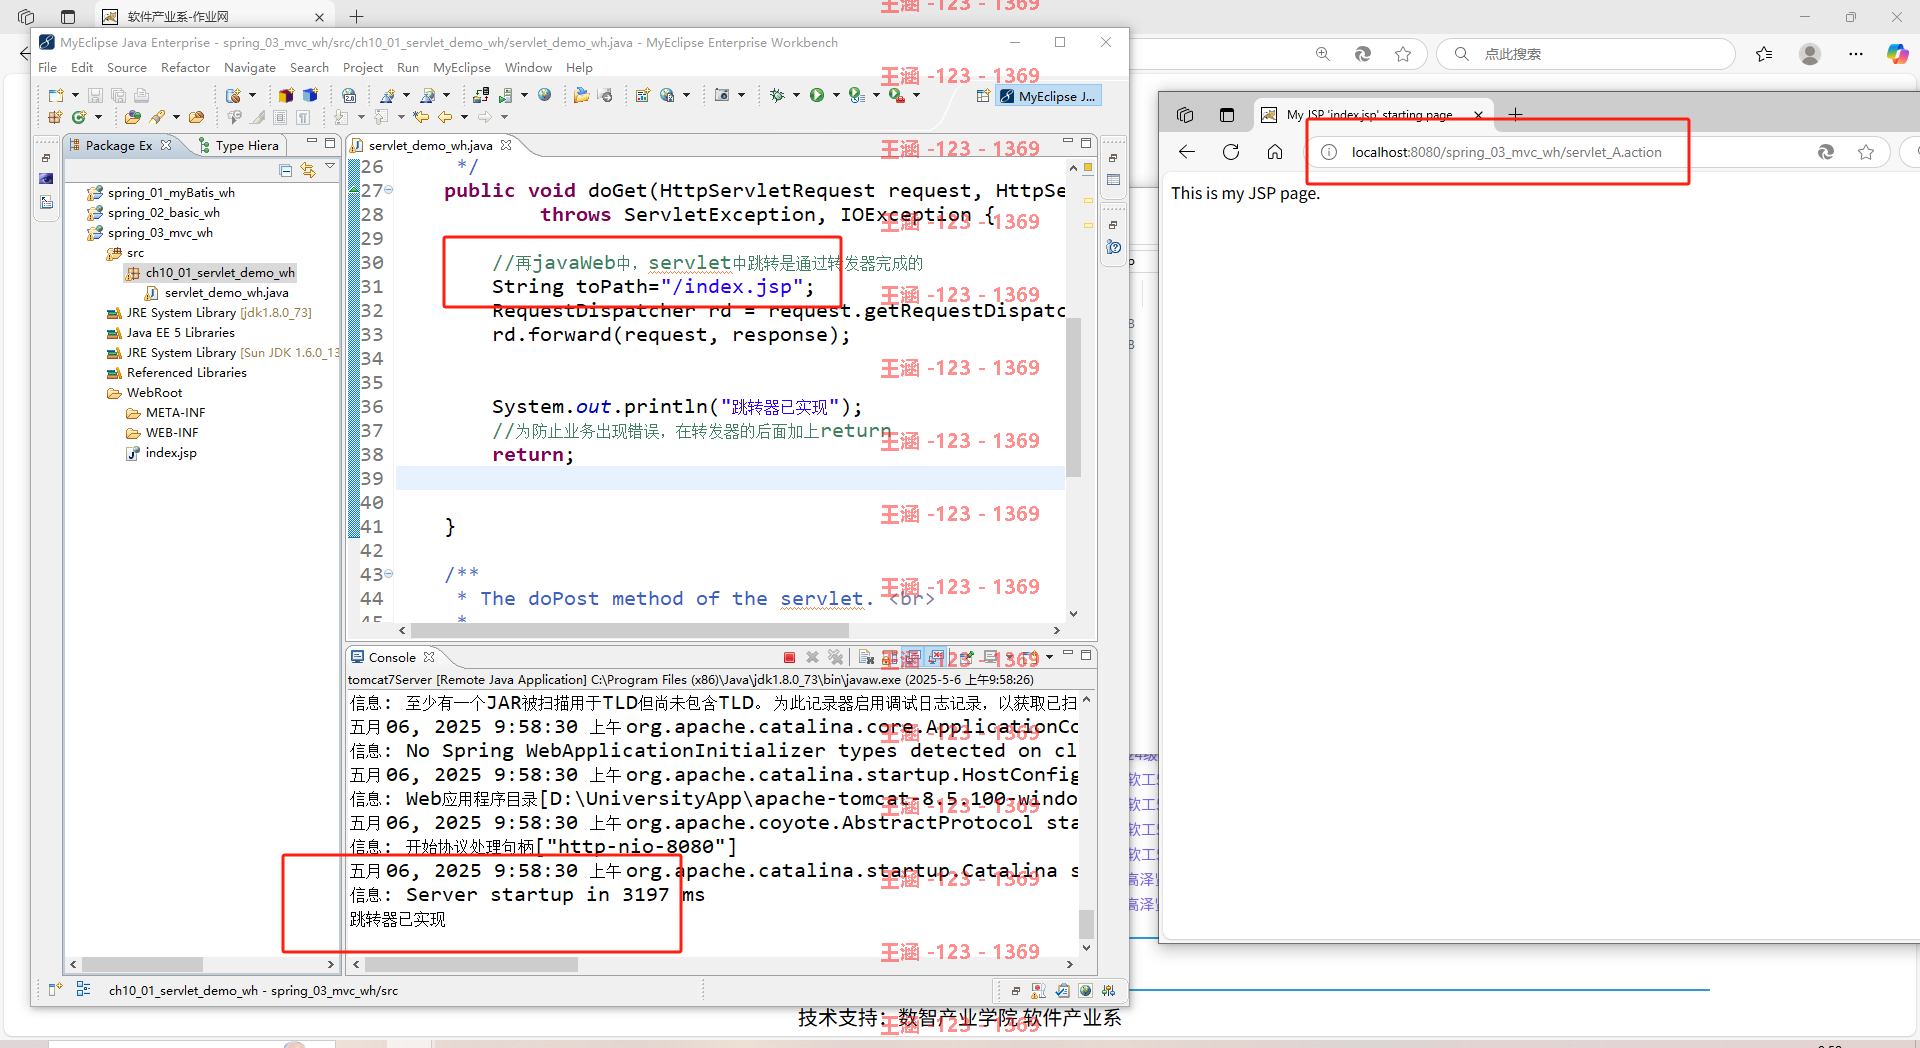Open Back history dropdown arrow

tap(464, 117)
